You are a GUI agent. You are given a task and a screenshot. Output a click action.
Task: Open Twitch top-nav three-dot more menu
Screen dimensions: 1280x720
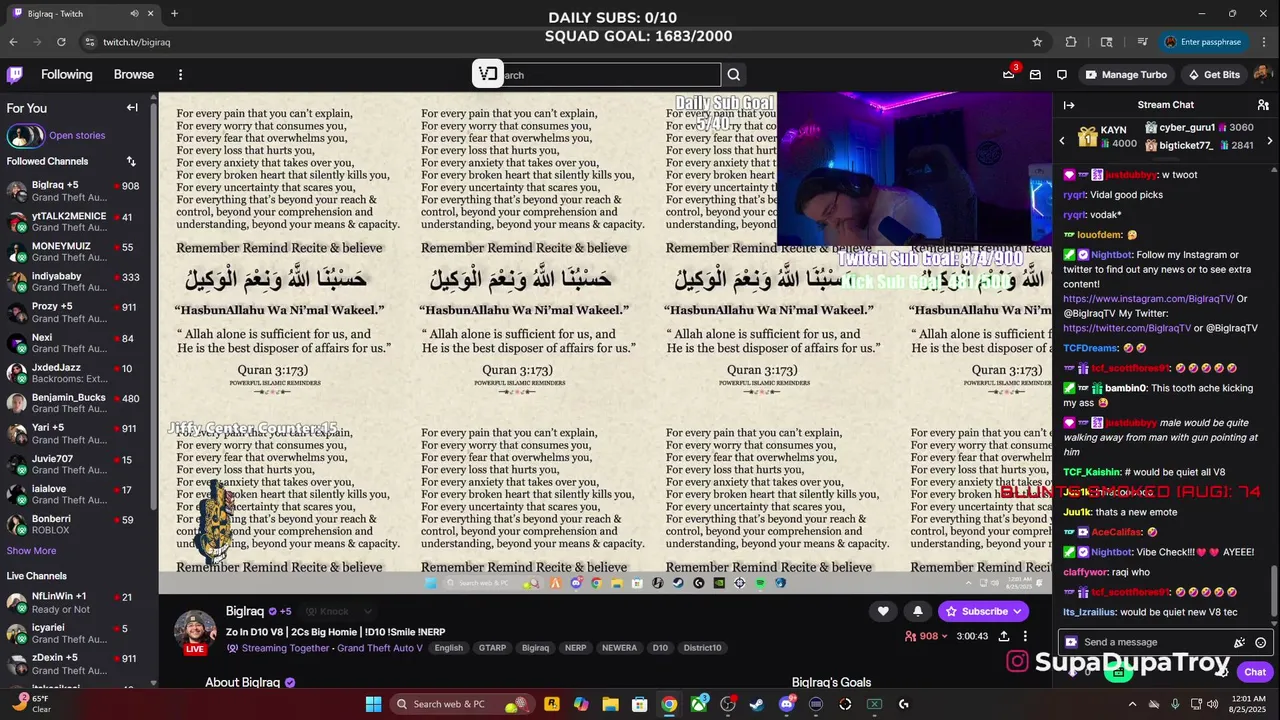(180, 75)
